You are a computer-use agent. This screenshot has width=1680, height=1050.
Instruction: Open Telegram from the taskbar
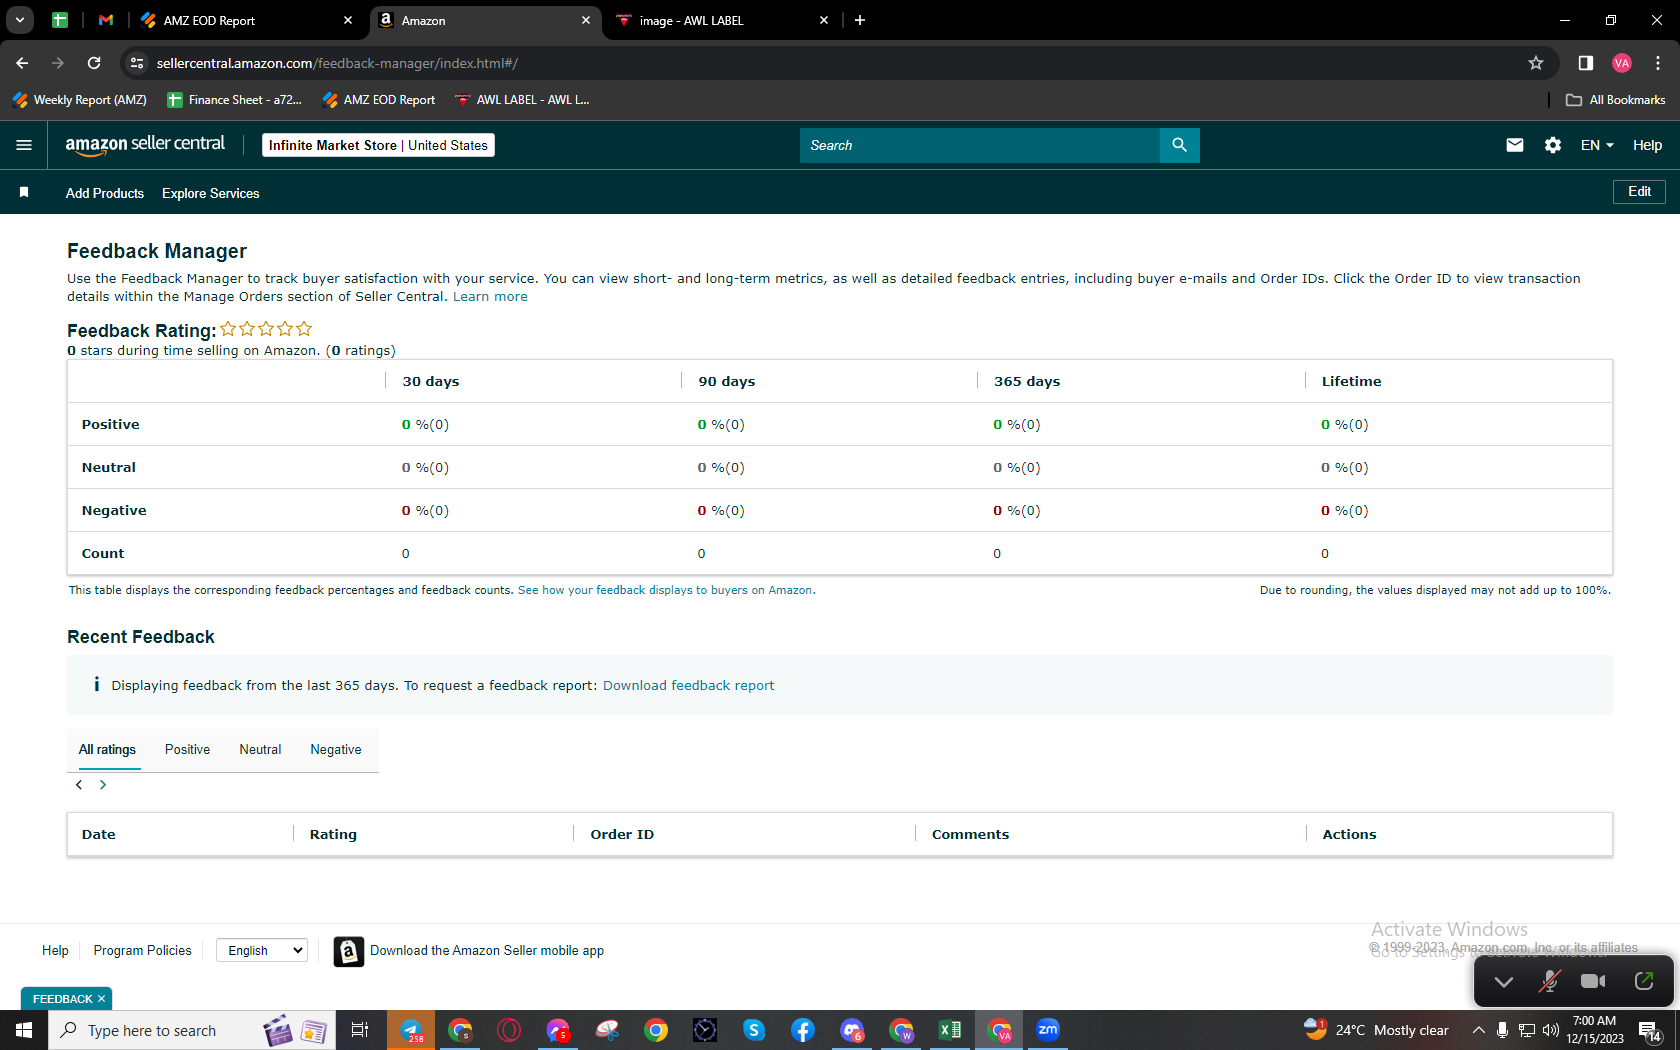[411, 1030]
